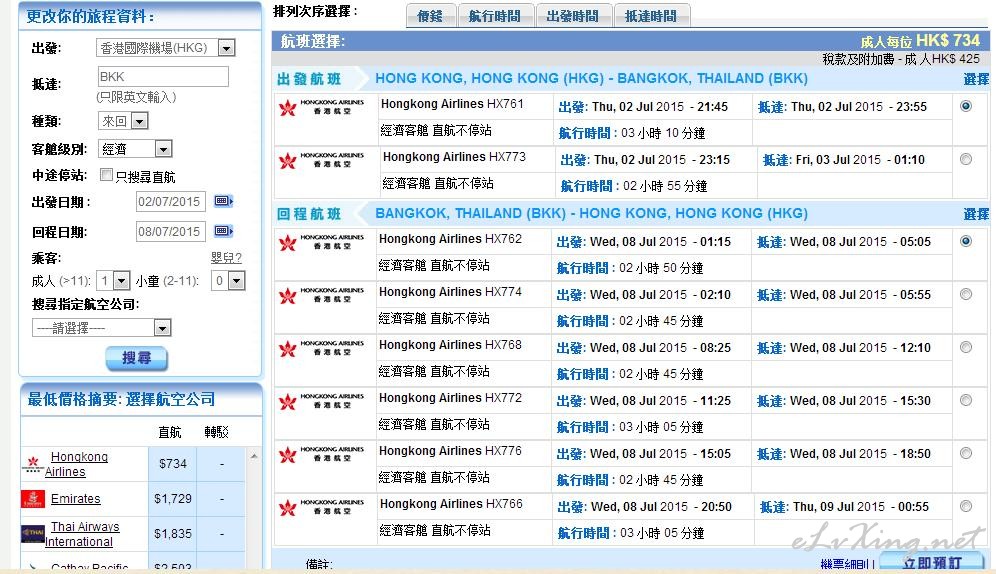Click the Thai Airways logo in price summary
This screenshot has height=574, width=996.
tap(33, 533)
